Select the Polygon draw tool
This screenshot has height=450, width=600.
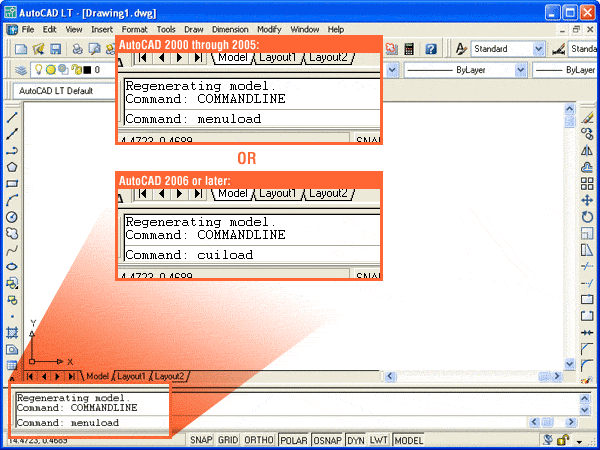(x=12, y=167)
